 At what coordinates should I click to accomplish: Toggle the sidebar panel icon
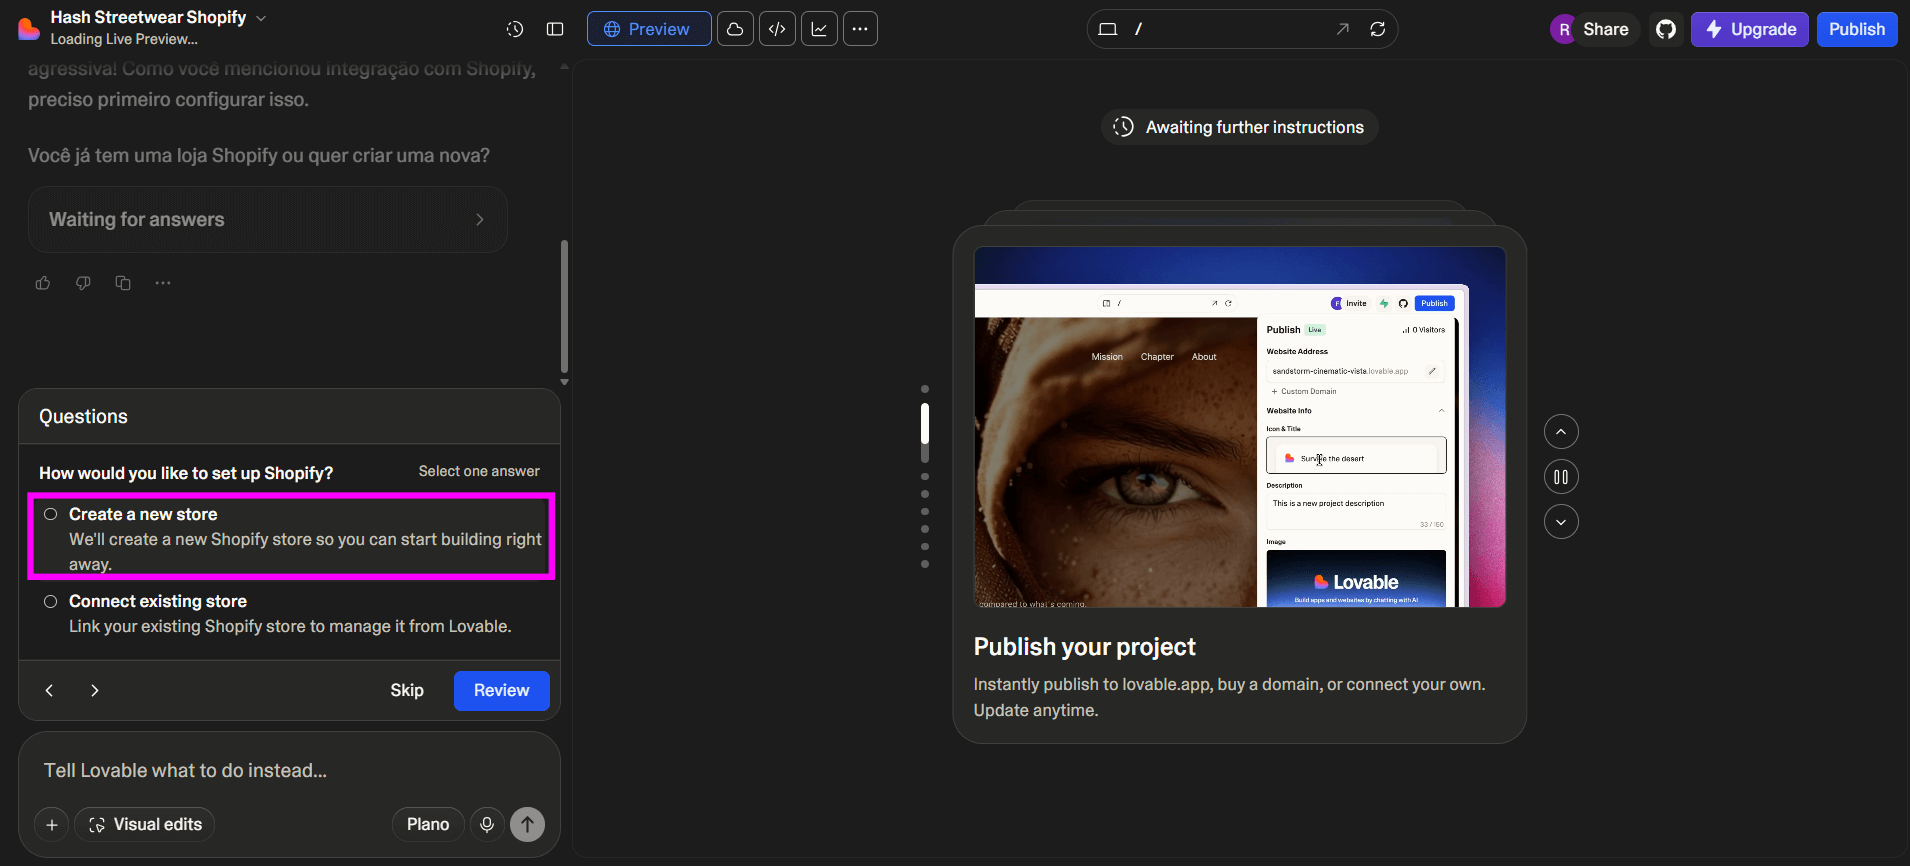point(555,29)
